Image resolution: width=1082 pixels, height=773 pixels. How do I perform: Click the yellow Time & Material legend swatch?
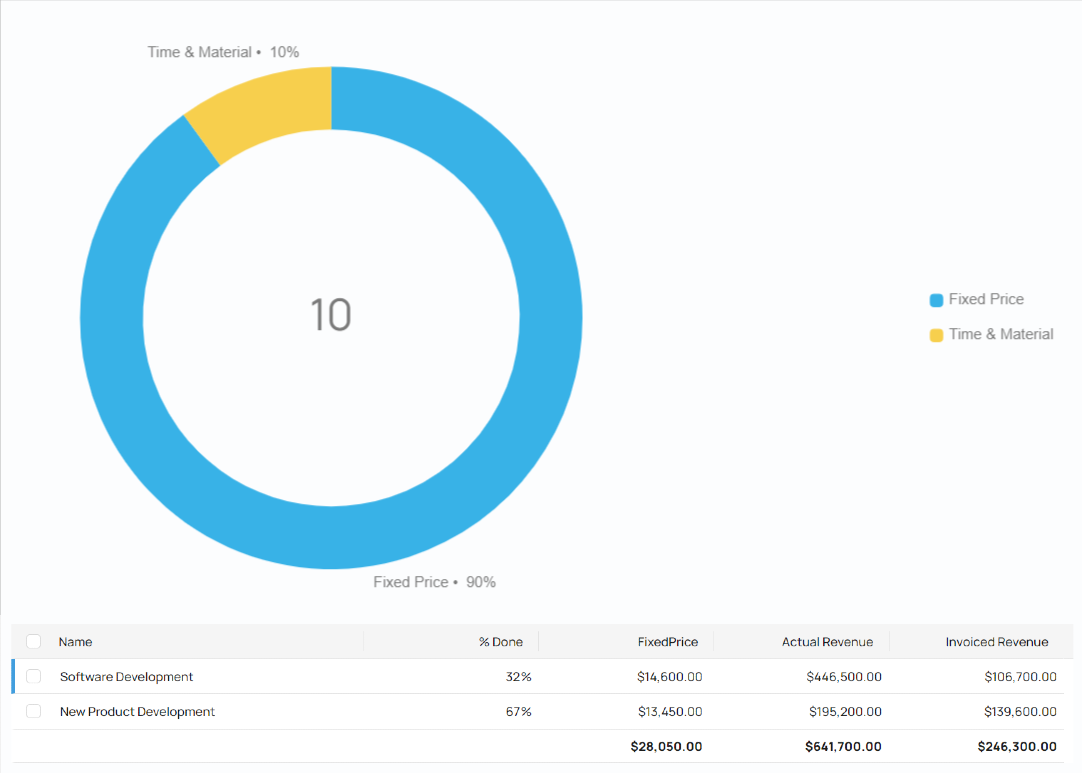pos(936,335)
